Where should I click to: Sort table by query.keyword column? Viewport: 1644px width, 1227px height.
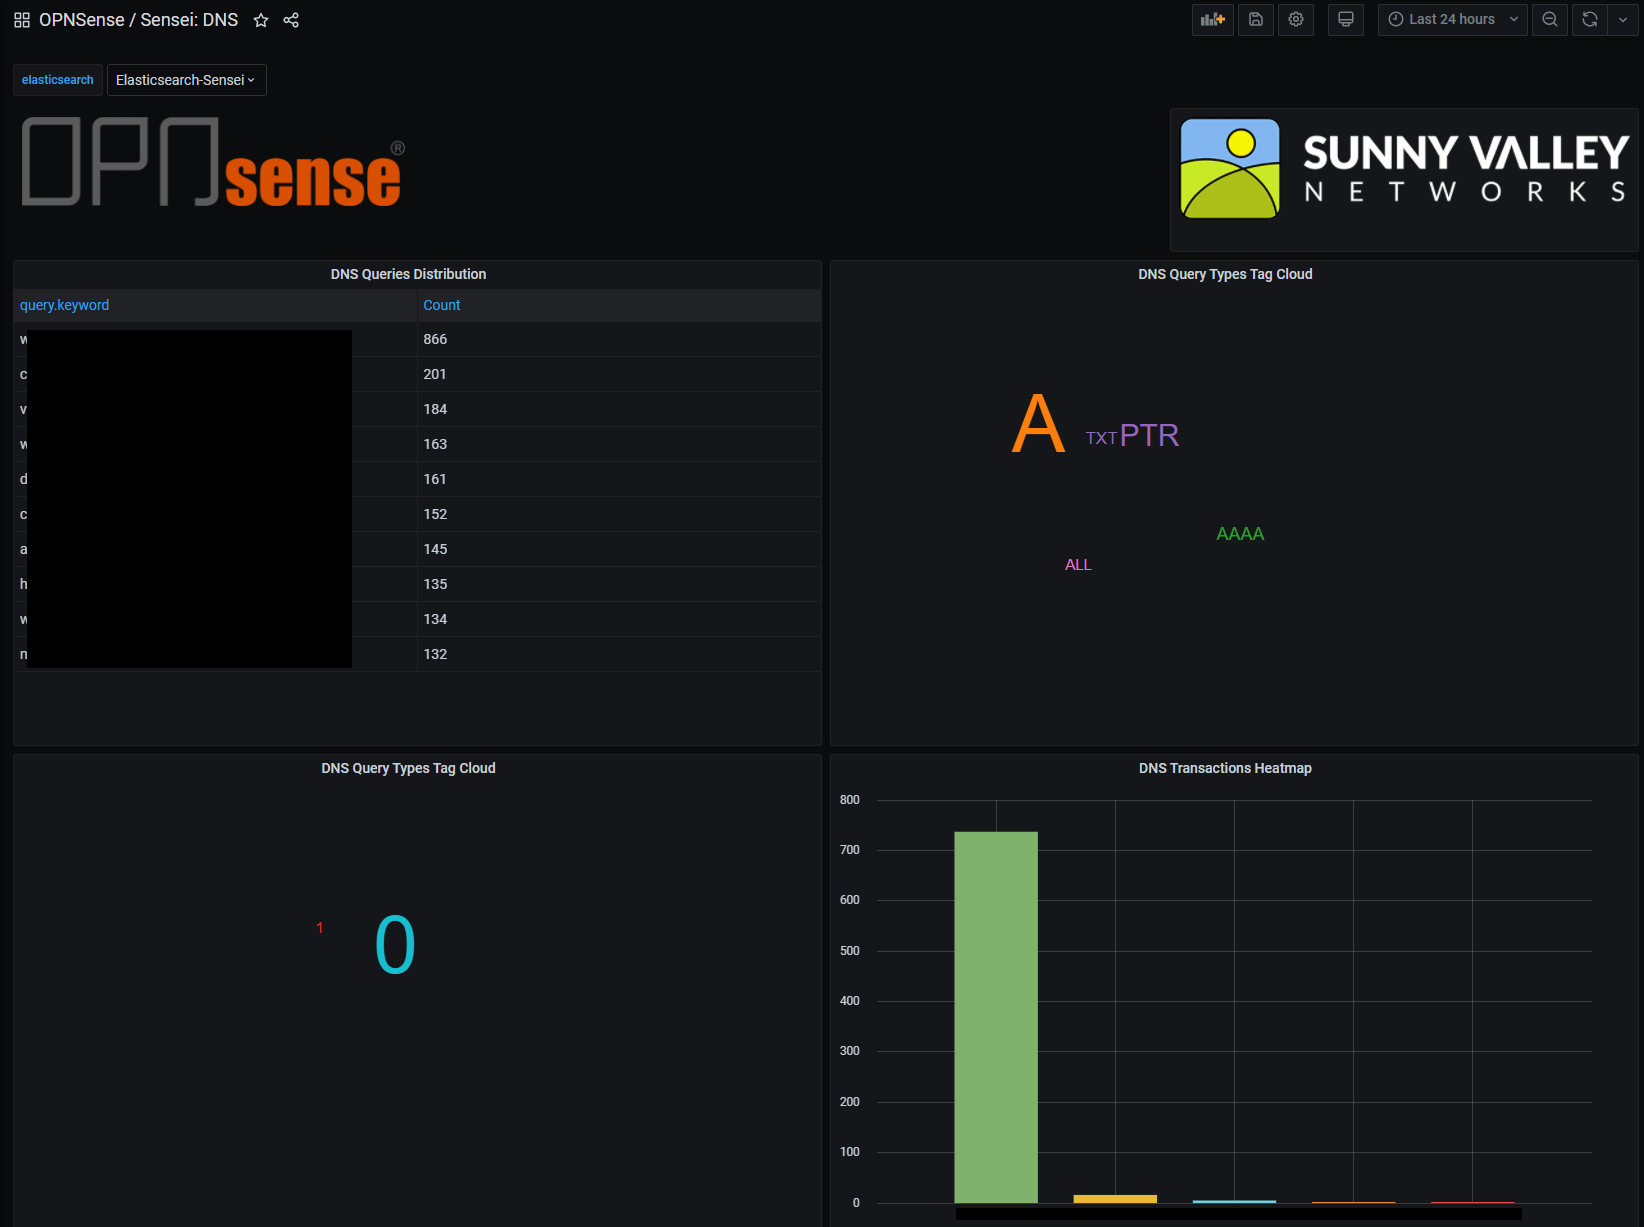65,305
